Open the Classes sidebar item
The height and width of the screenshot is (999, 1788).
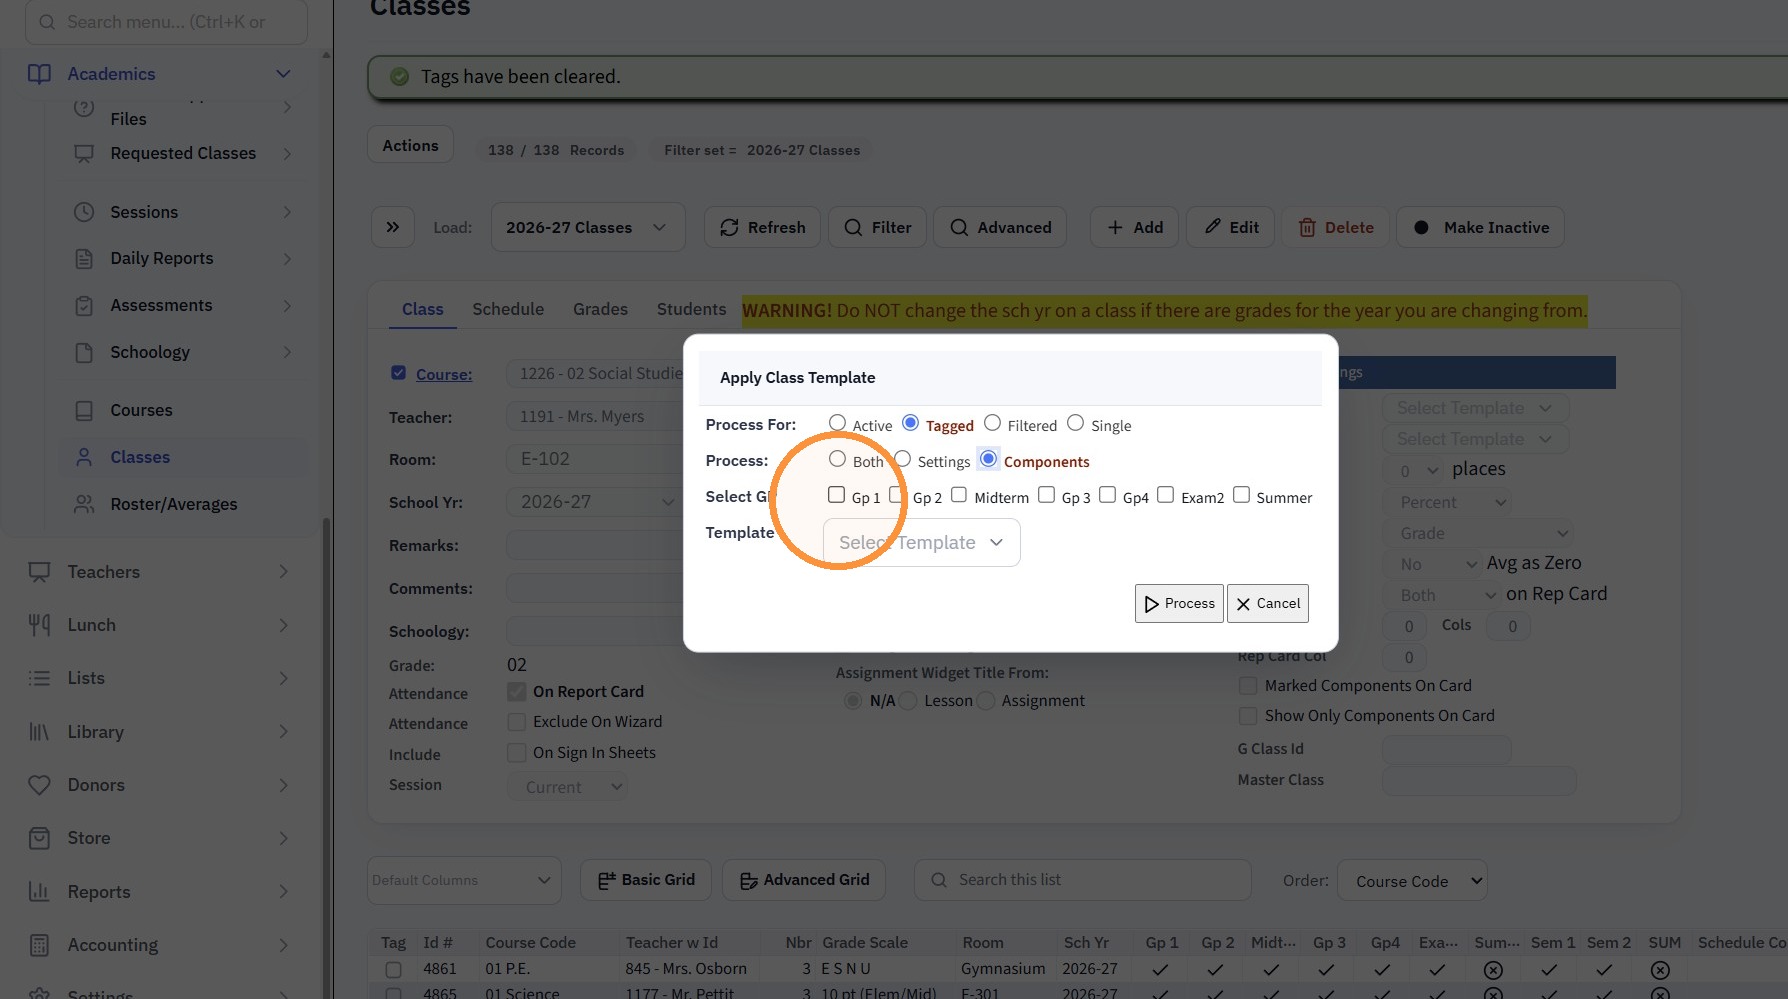[183, 458]
